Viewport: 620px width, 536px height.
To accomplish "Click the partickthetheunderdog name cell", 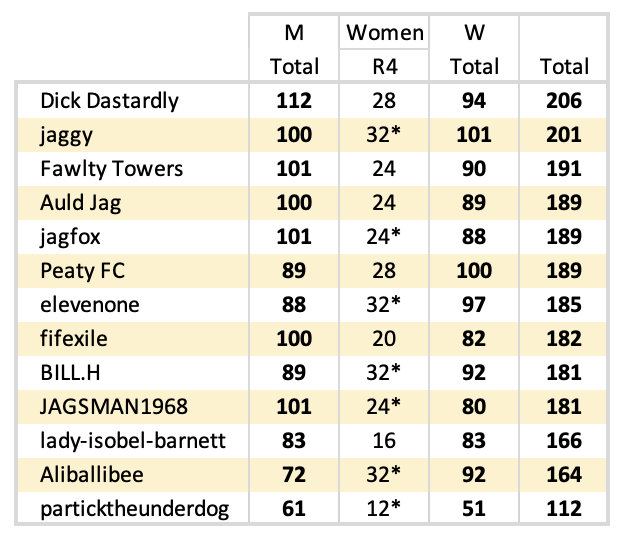I will point(134,510).
